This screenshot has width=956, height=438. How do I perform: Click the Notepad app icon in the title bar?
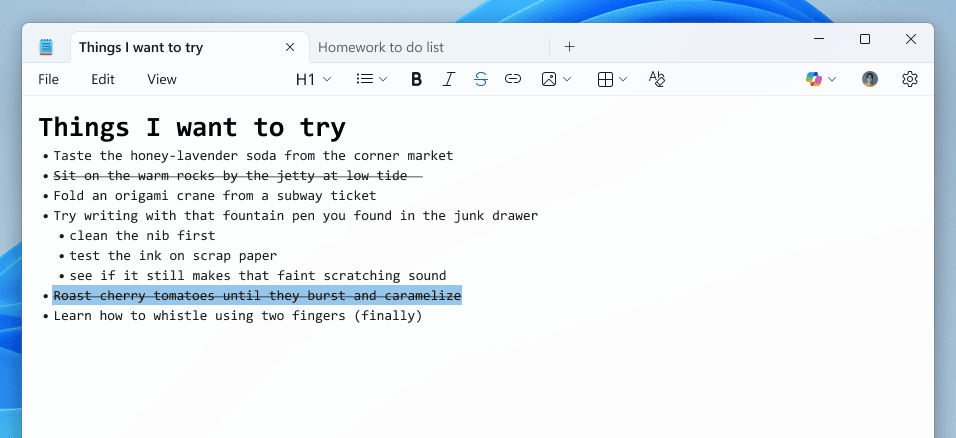(46, 47)
